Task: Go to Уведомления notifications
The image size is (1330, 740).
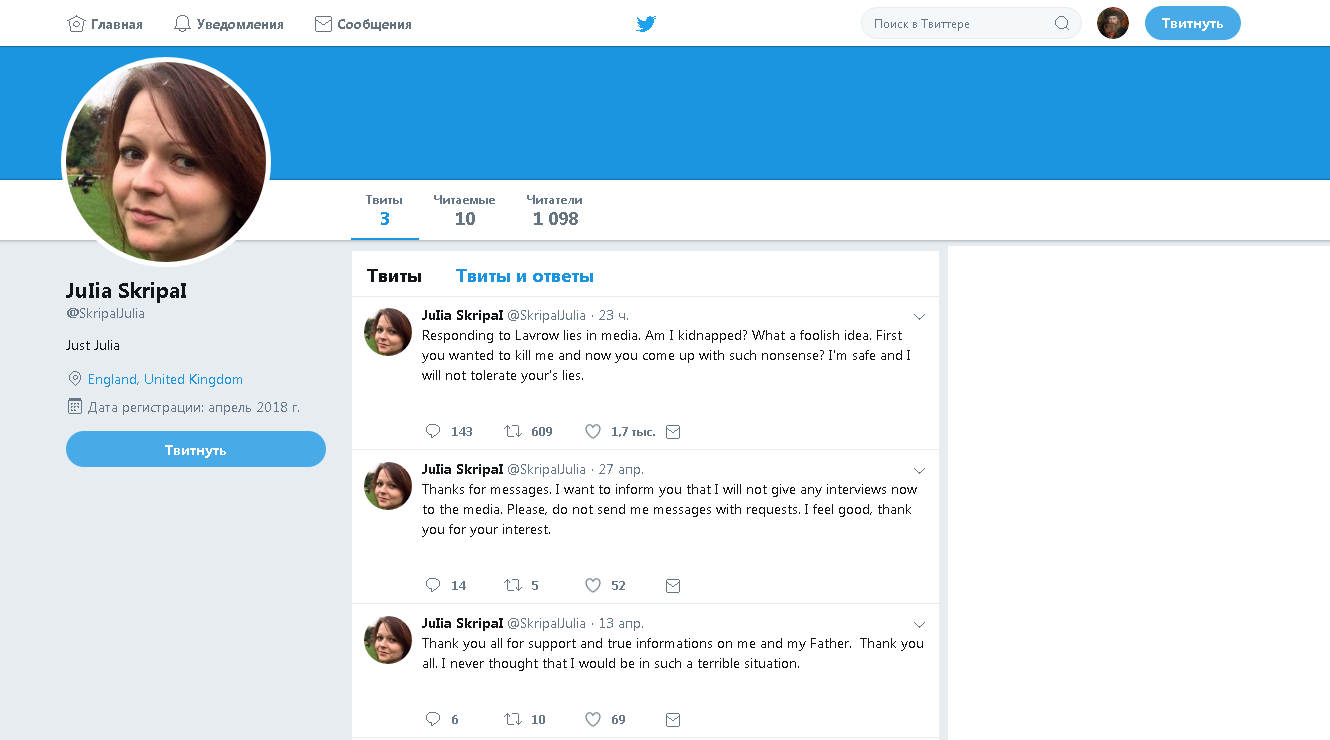Action: click(x=229, y=24)
